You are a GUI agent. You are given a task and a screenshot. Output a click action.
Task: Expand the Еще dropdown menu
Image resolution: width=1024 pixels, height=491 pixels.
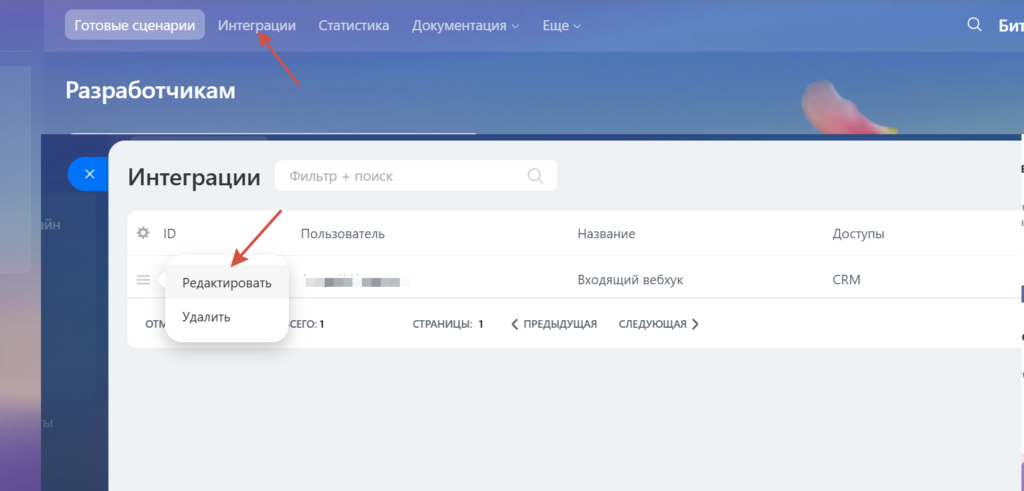point(561,26)
